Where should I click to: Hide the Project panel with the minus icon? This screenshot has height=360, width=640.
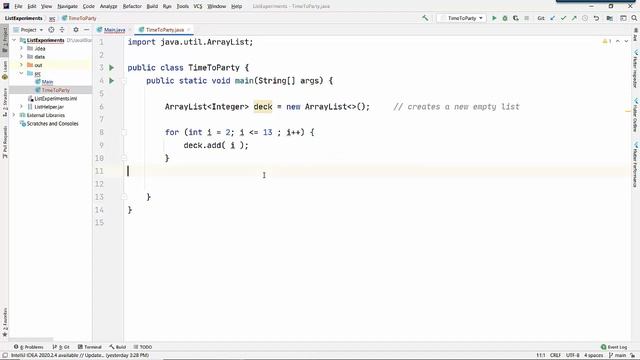pyautogui.click(x=87, y=30)
